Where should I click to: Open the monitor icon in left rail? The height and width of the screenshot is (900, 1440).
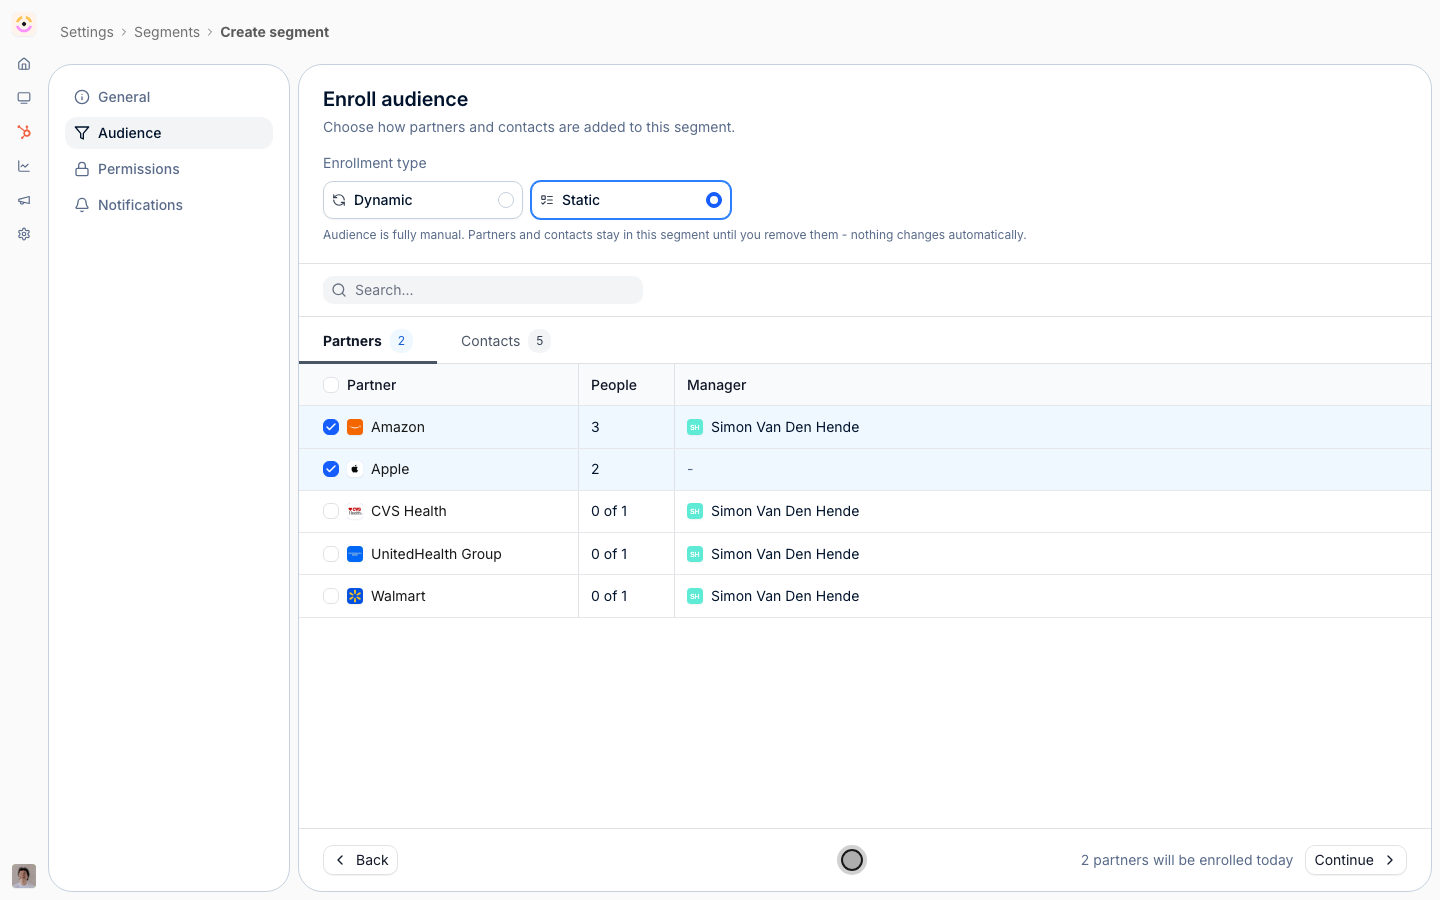click(24, 98)
